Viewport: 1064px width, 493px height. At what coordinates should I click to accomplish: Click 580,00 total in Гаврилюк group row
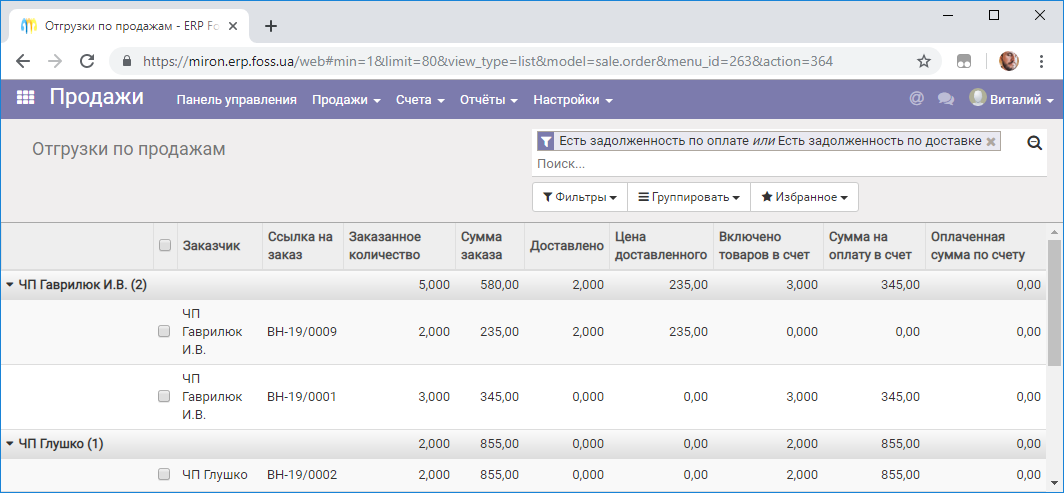[499, 285]
